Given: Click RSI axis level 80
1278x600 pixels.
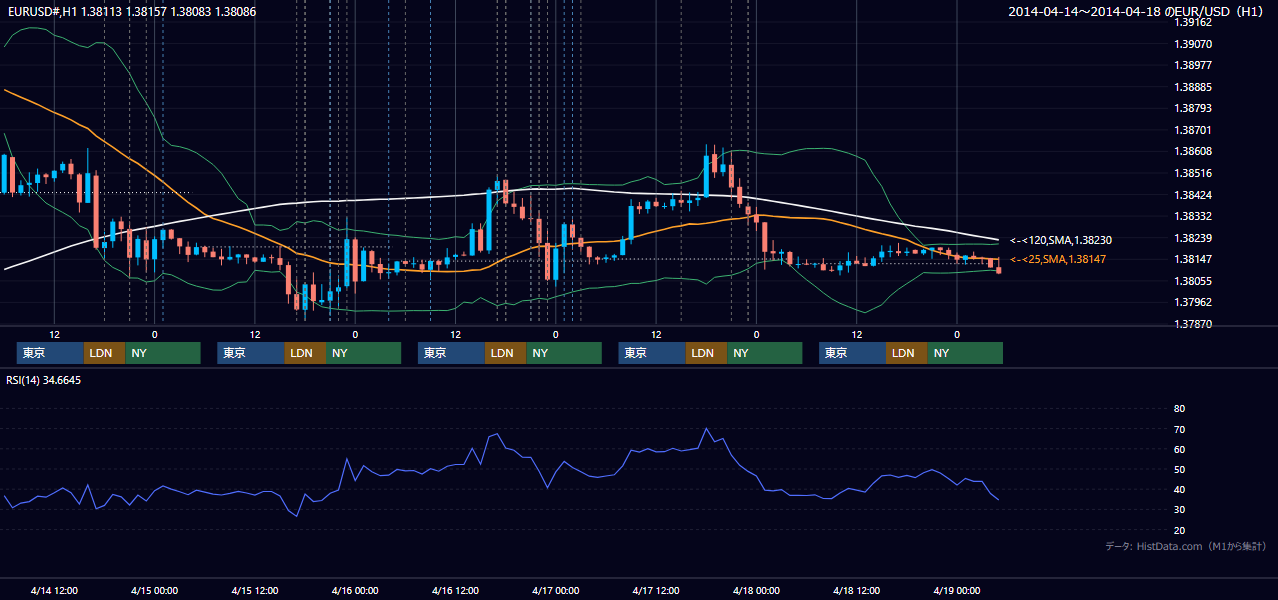Looking at the screenshot, I should click(x=1179, y=409).
